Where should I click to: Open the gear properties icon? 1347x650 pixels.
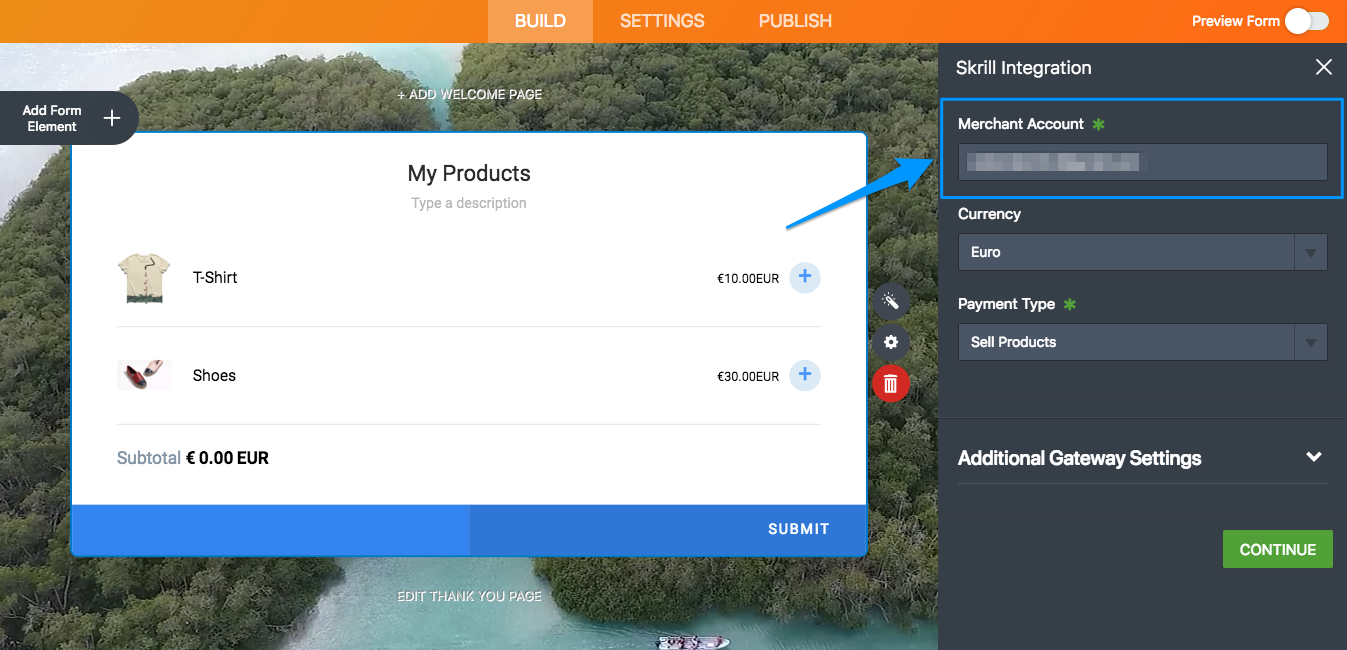[891, 342]
